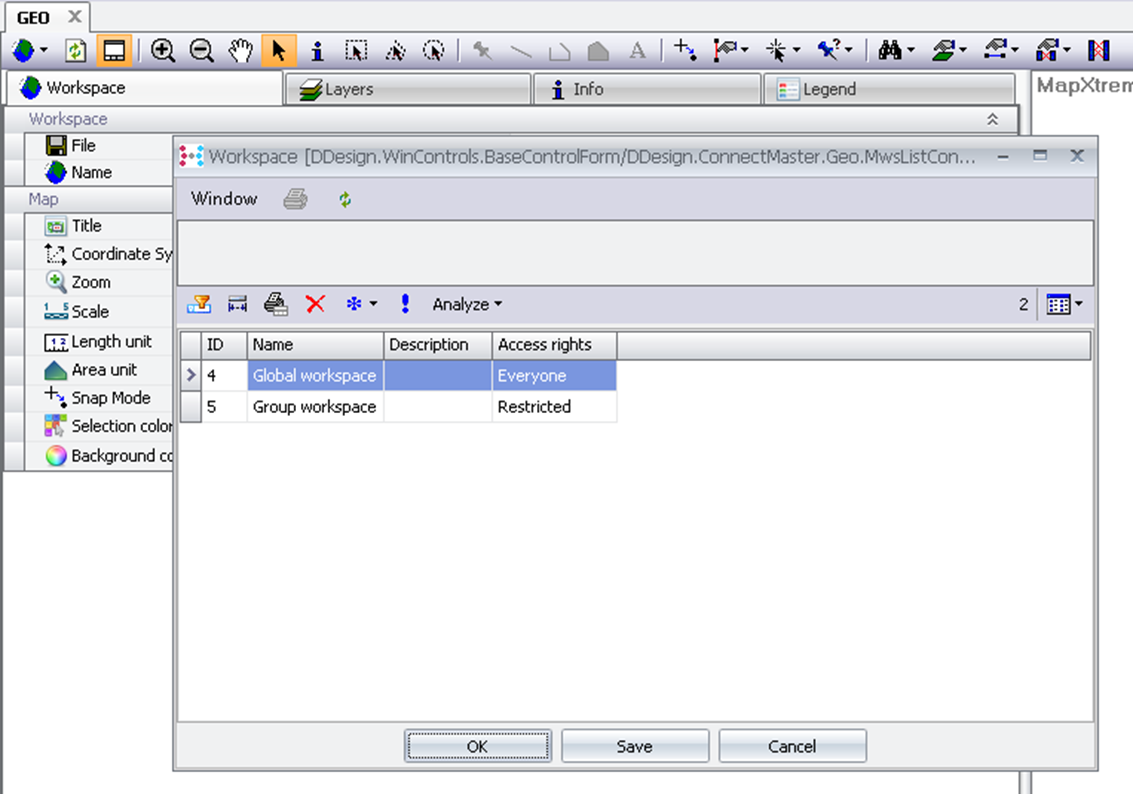Image resolution: width=1133 pixels, height=794 pixels.
Task: Click the draw line tool
Action: [x=521, y=51]
